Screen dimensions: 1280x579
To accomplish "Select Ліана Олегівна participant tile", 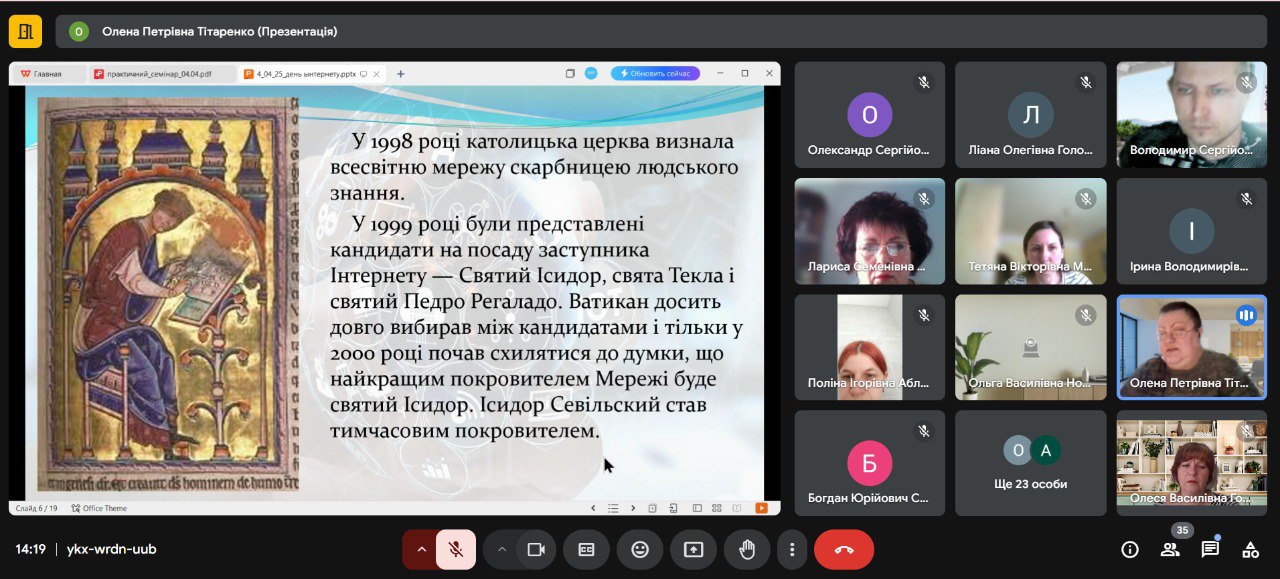I will click(x=1031, y=115).
